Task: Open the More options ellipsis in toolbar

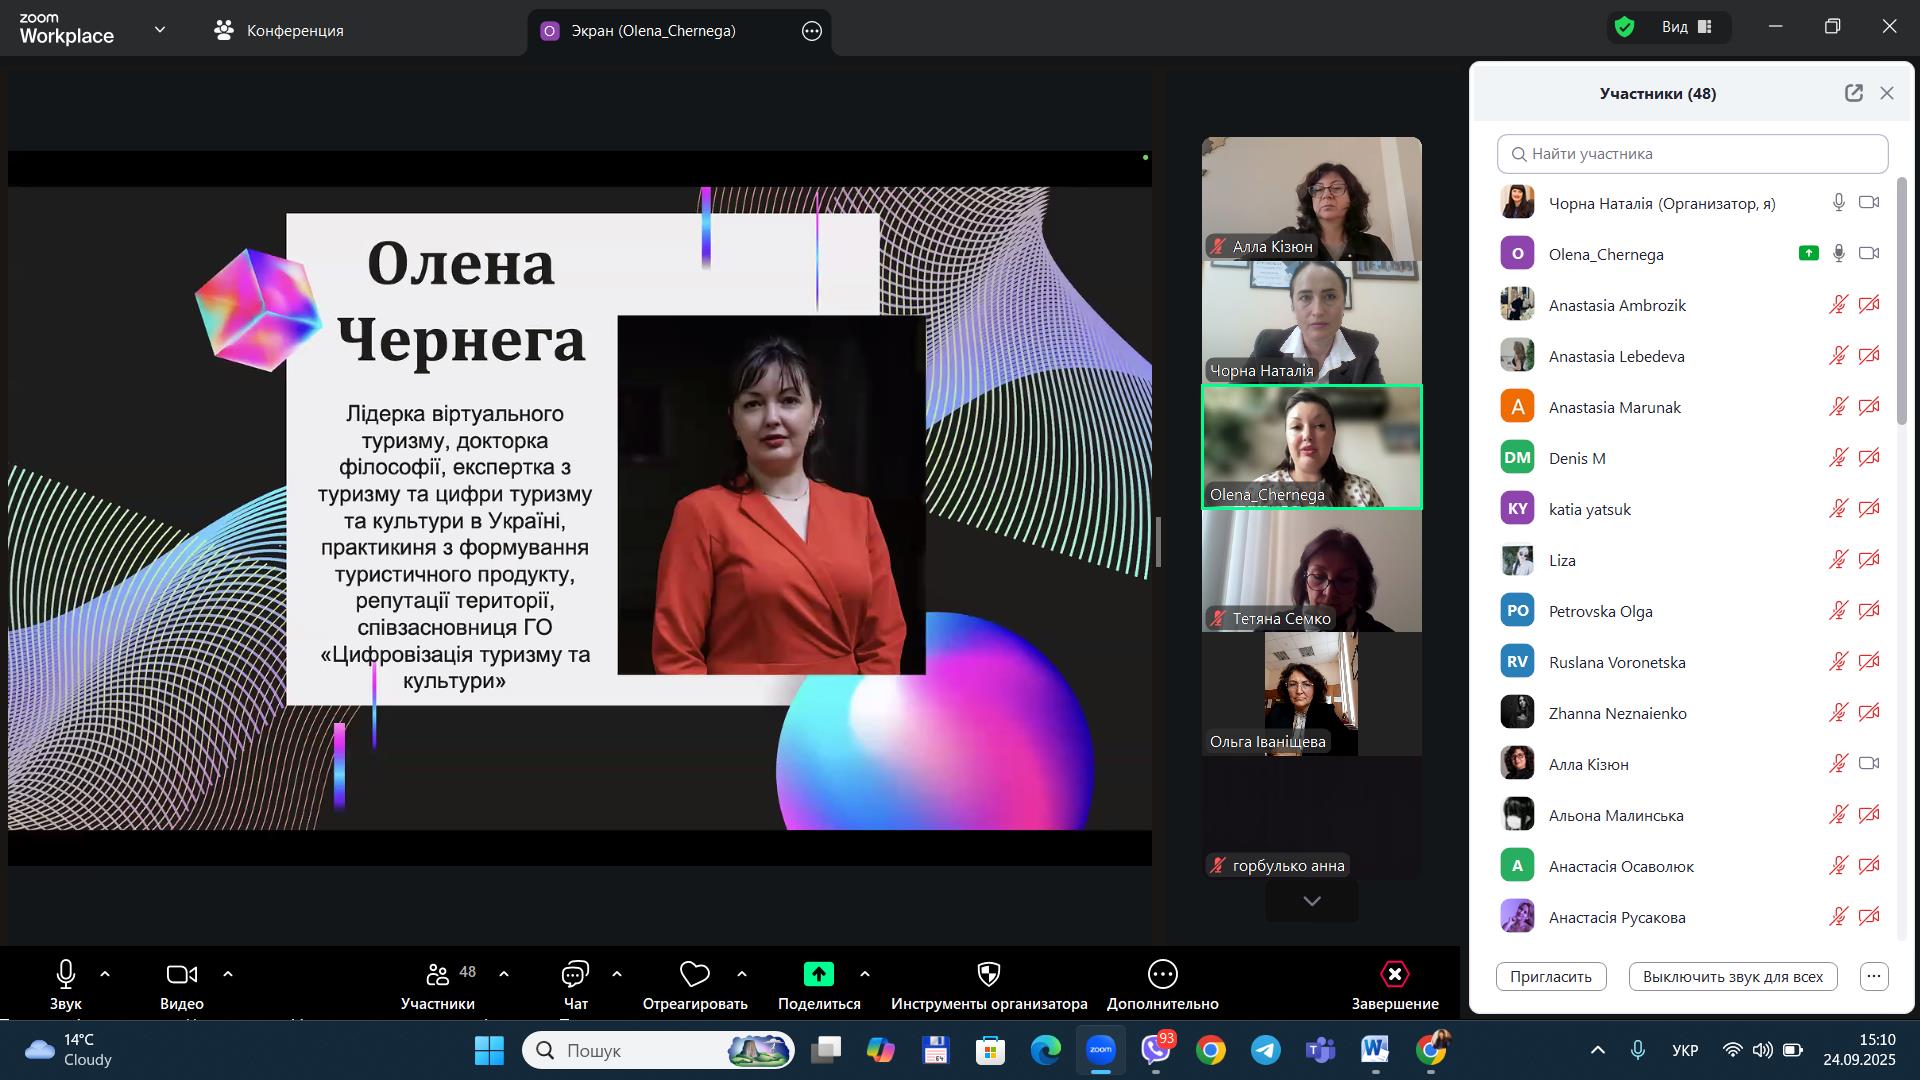Action: tap(1162, 974)
